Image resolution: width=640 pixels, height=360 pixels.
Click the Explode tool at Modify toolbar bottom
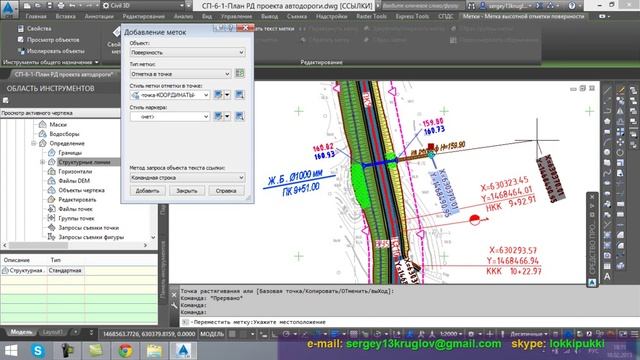coord(620,266)
